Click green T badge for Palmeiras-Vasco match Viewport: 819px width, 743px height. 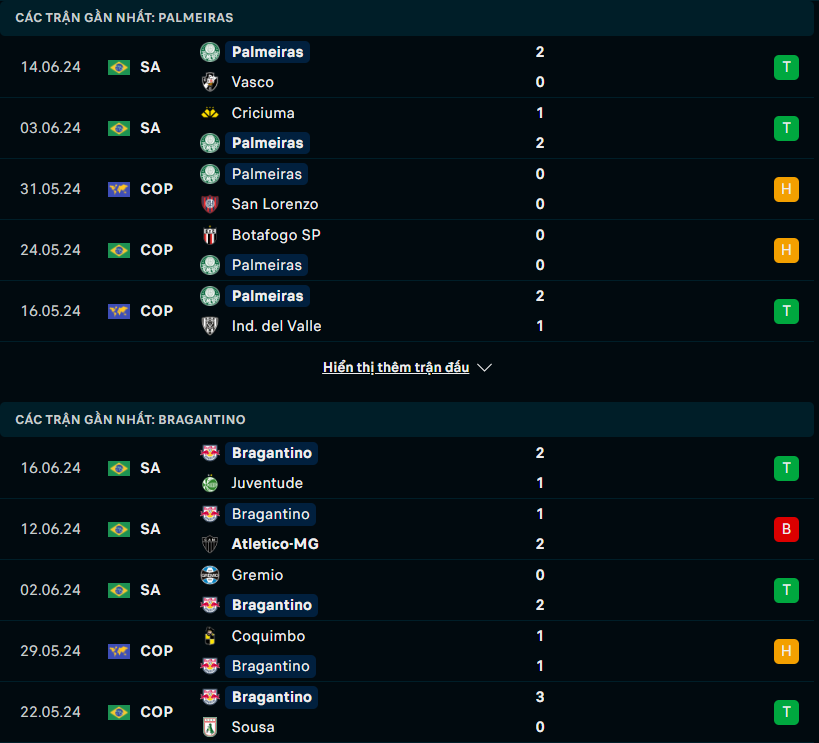[x=786, y=67]
